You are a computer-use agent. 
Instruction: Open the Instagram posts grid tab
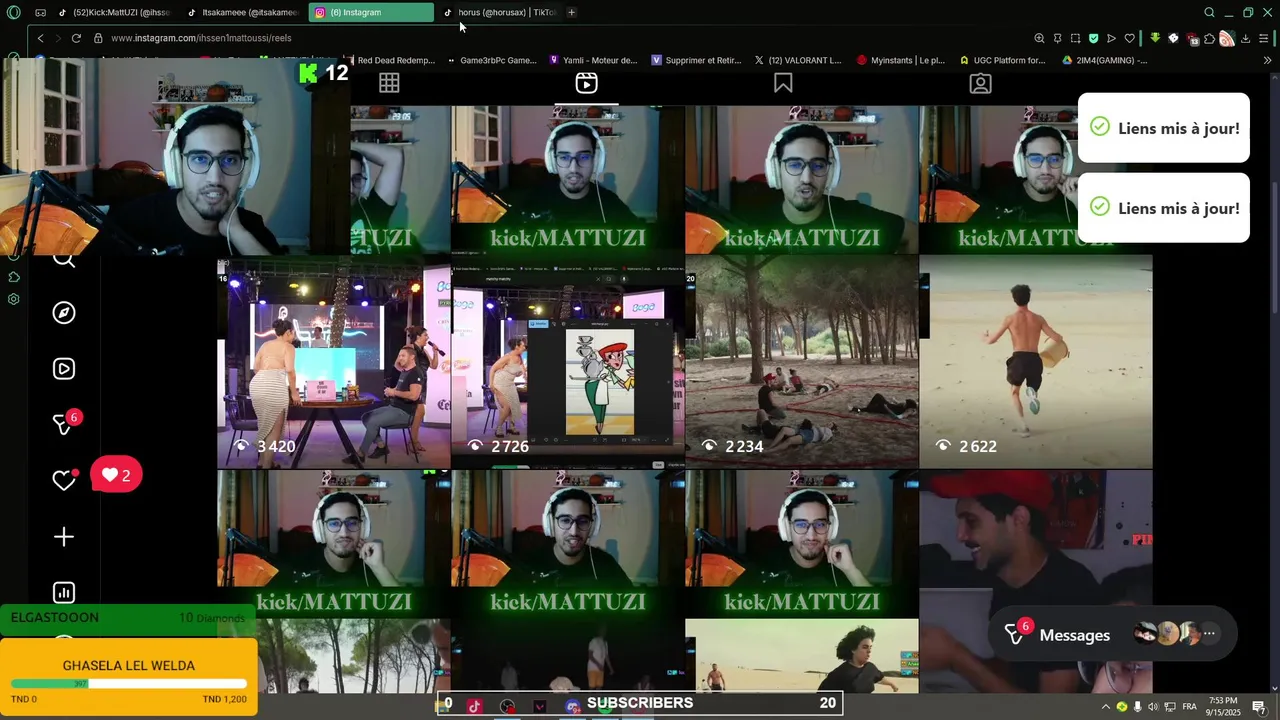pyautogui.click(x=389, y=83)
